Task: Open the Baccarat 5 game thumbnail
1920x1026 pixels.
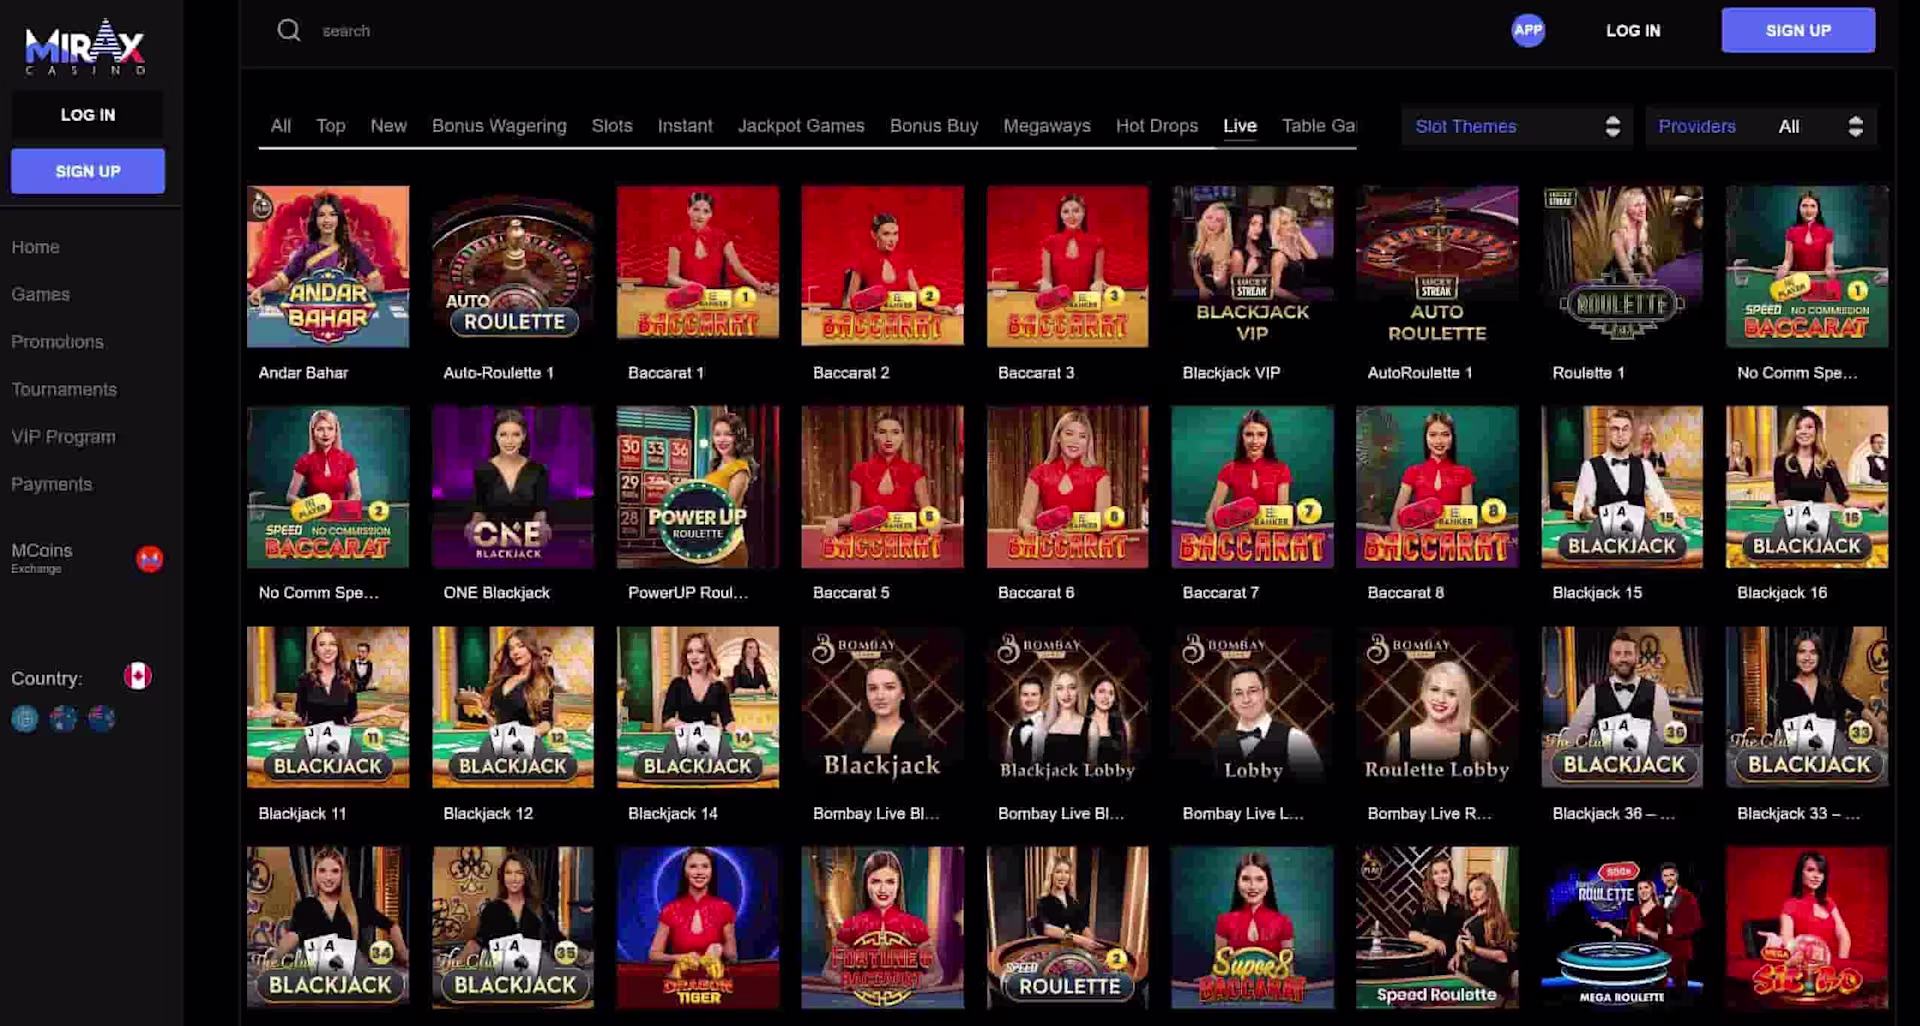Action: tap(882, 487)
